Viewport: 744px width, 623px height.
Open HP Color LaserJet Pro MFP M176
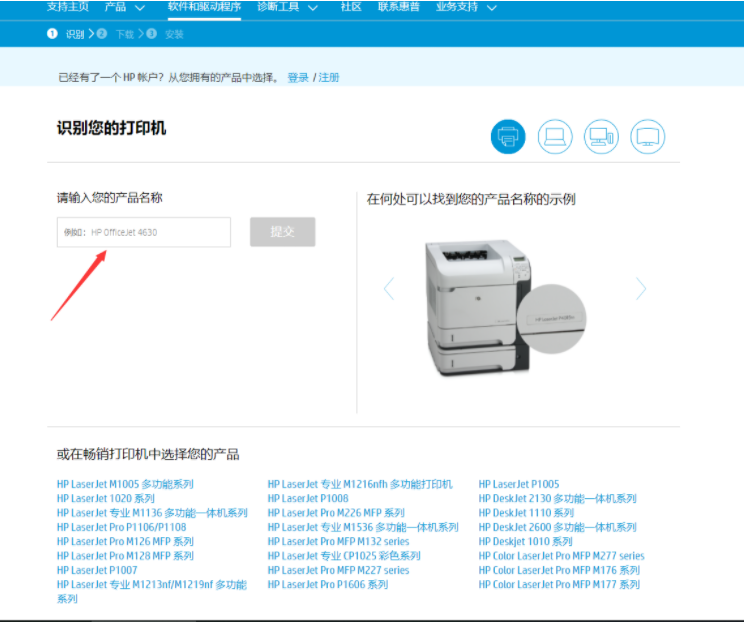click(559, 570)
